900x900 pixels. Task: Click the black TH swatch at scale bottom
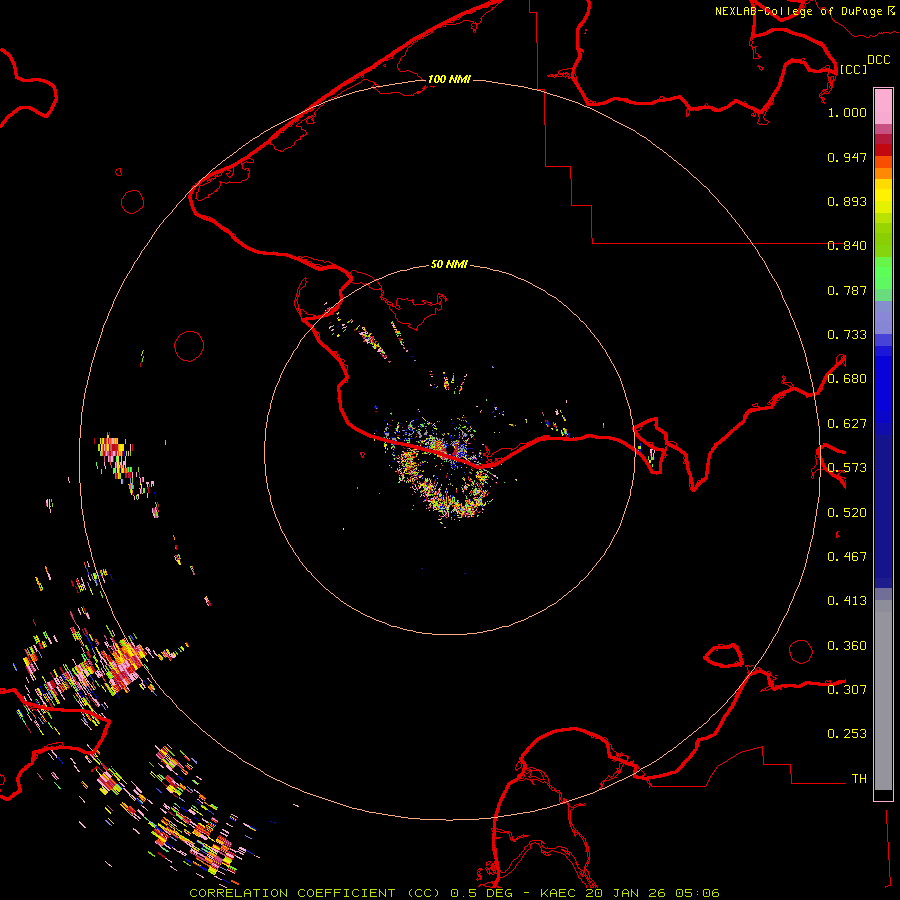coord(883,795)
